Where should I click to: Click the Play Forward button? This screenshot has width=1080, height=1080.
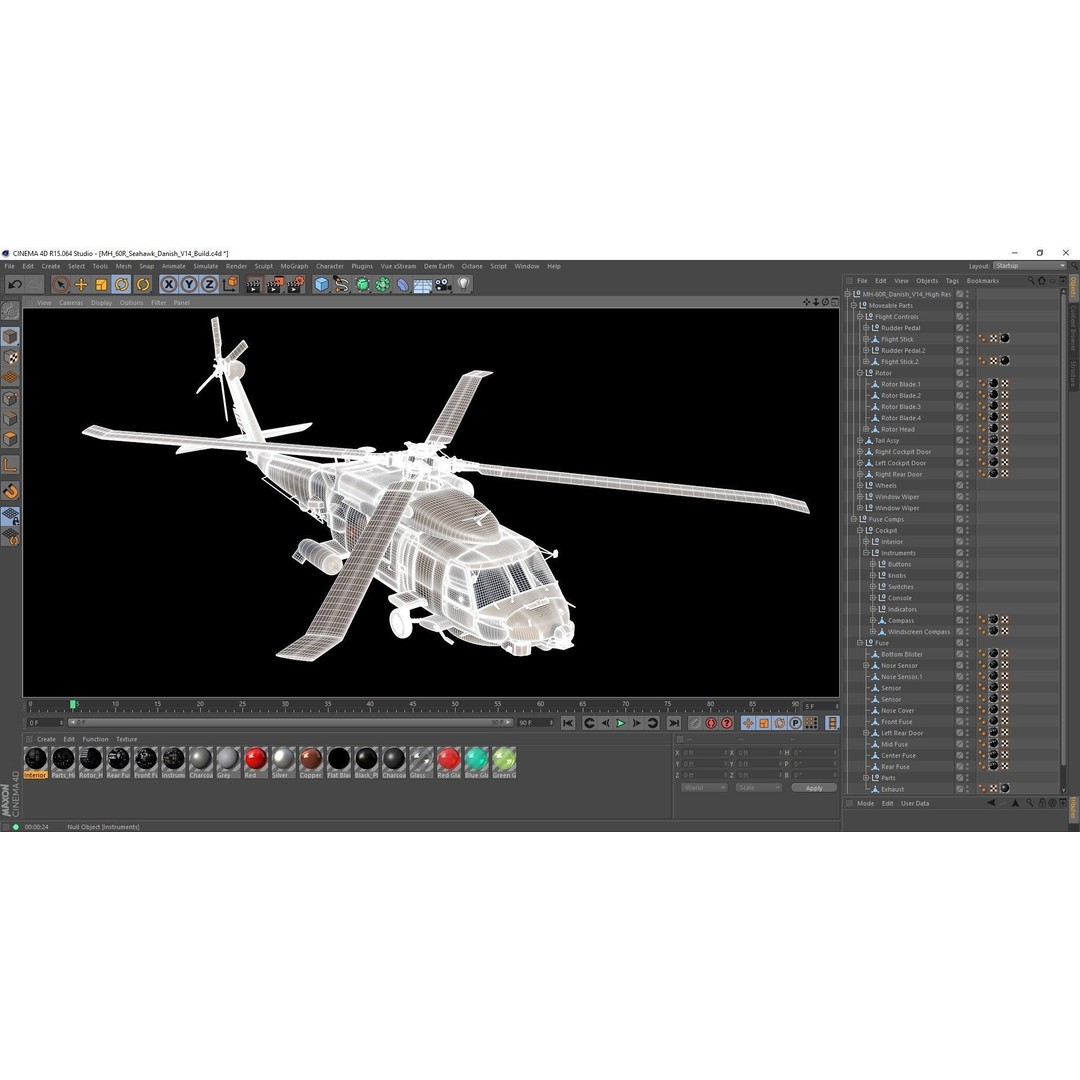tap(621, 723)
